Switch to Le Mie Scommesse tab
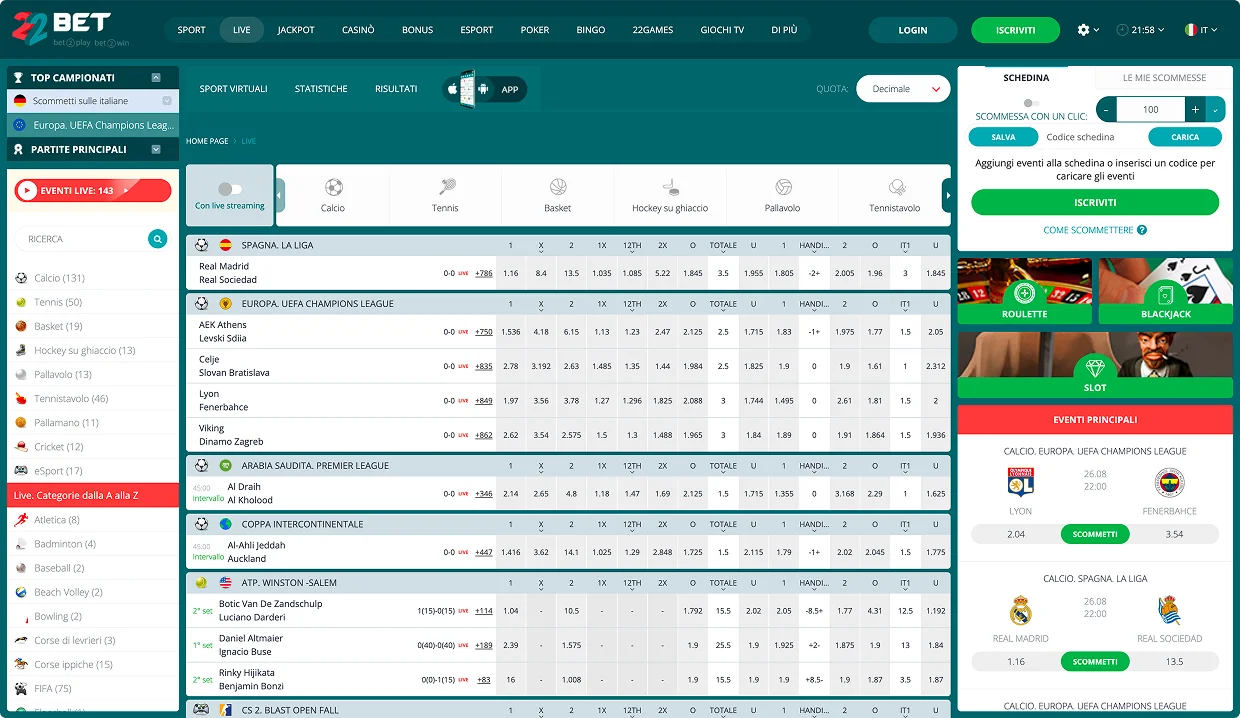Image resolution: width=1240 pixels, height=718 pixels. [x=1164, y=77]
